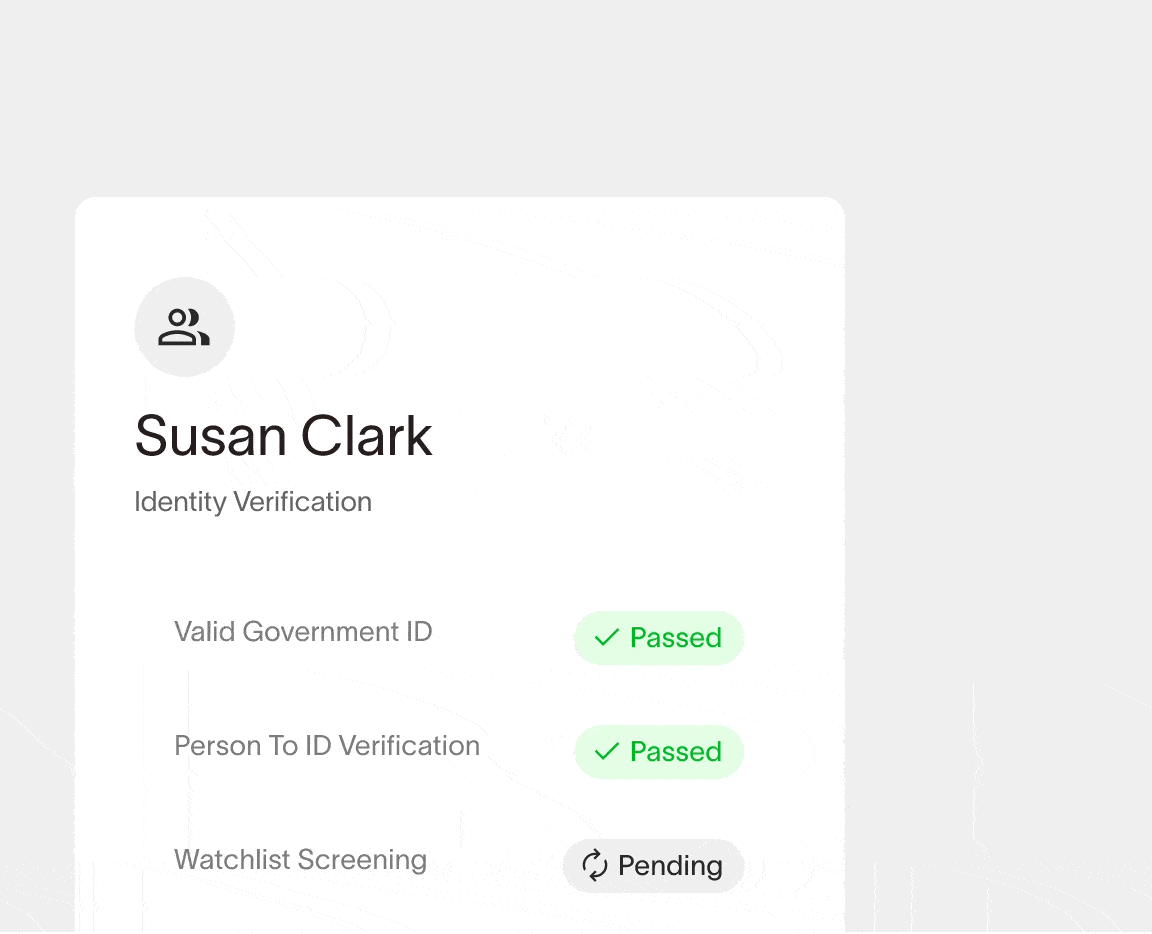Click the circular arrows icon in Pending badge
This screenshot has width=1152, height=934.
(595, 866)
